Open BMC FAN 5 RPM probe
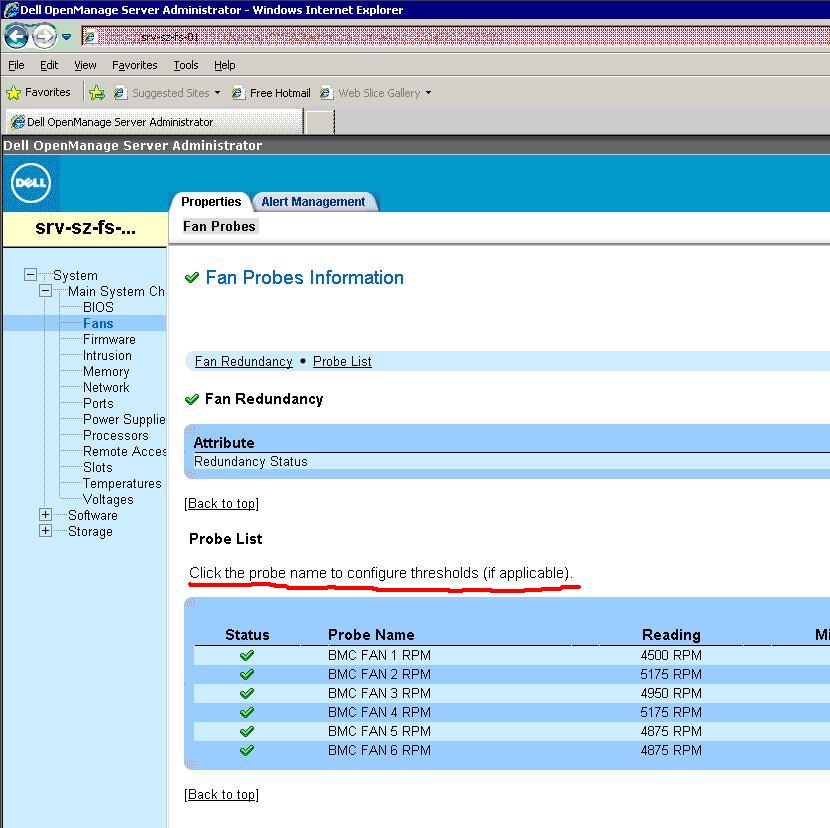This screenshot has height=828, width=830. [379, 731]
